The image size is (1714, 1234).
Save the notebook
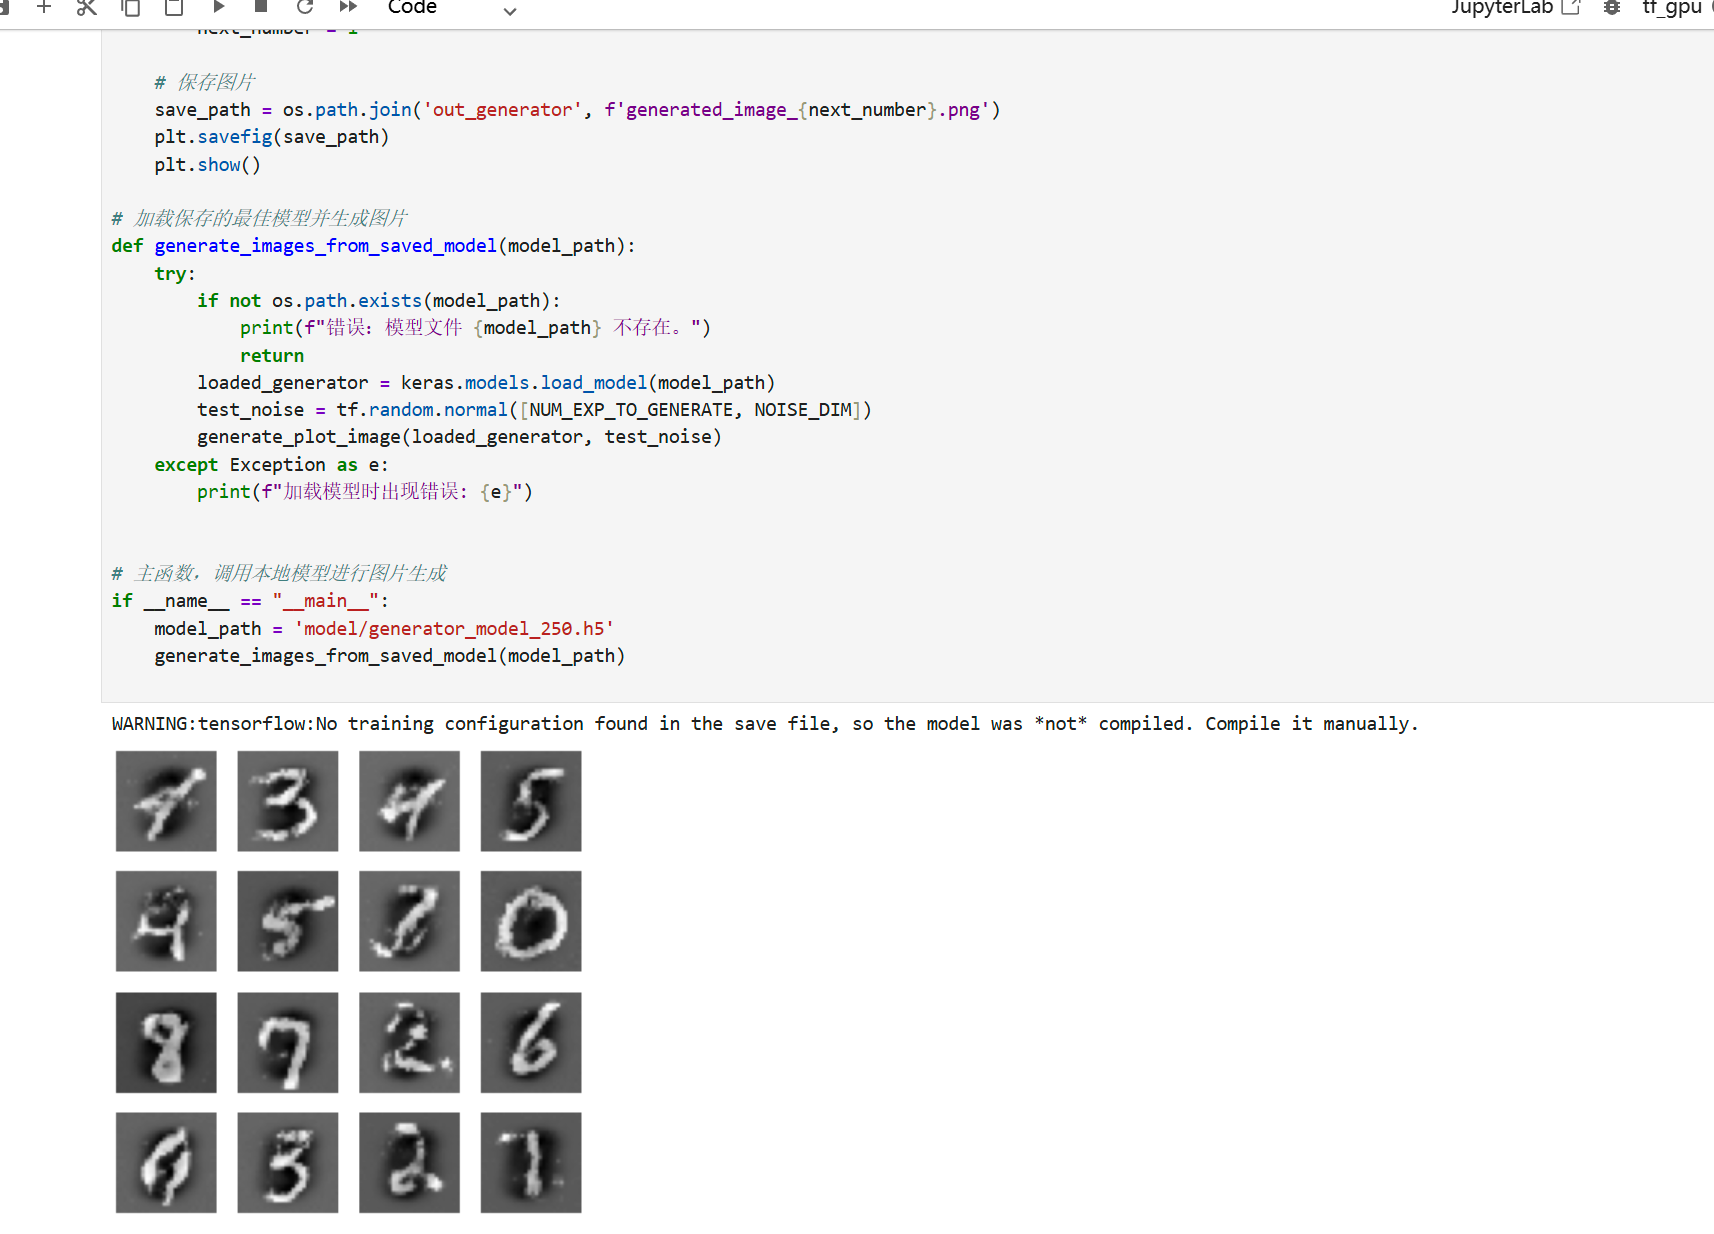[x=5, y=7]
